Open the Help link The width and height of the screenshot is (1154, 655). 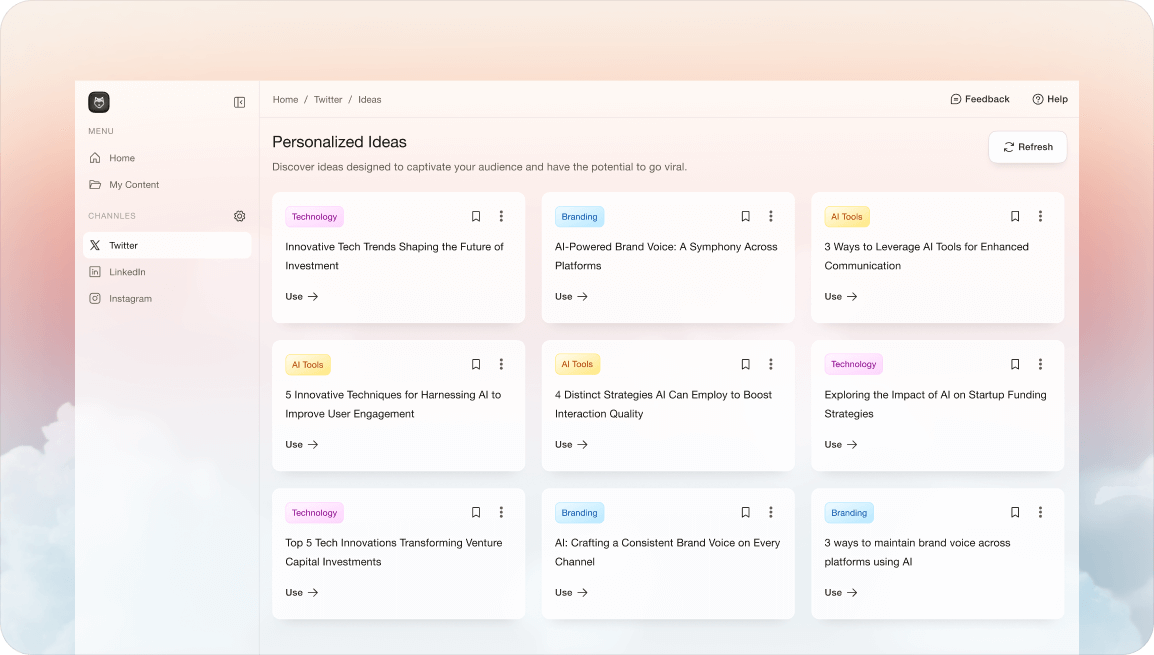coord(1049,99)
